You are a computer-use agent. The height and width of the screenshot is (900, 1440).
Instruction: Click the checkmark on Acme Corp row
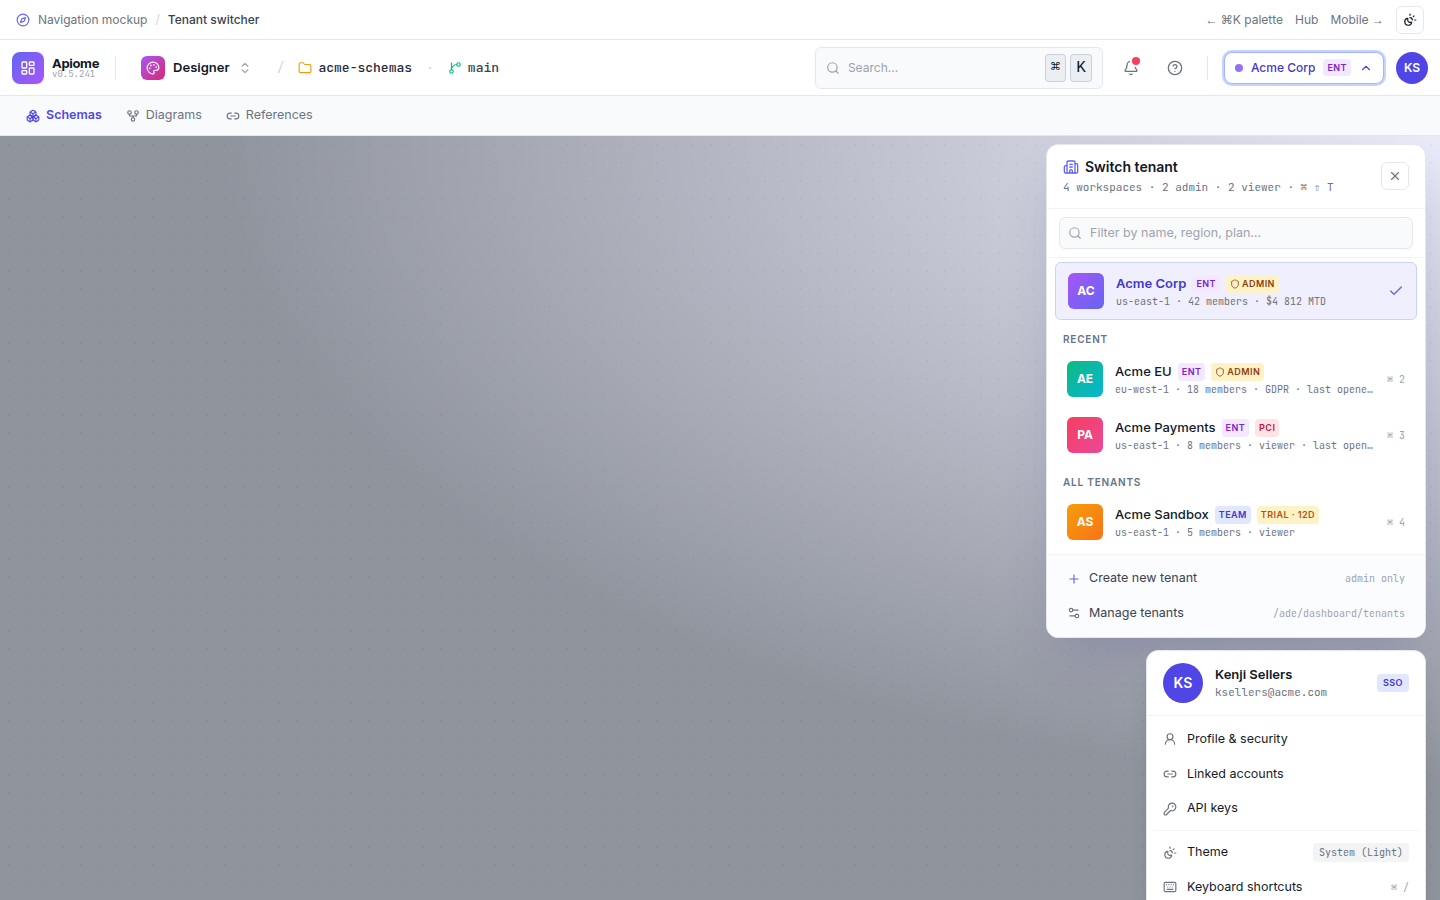point(1396,291)
